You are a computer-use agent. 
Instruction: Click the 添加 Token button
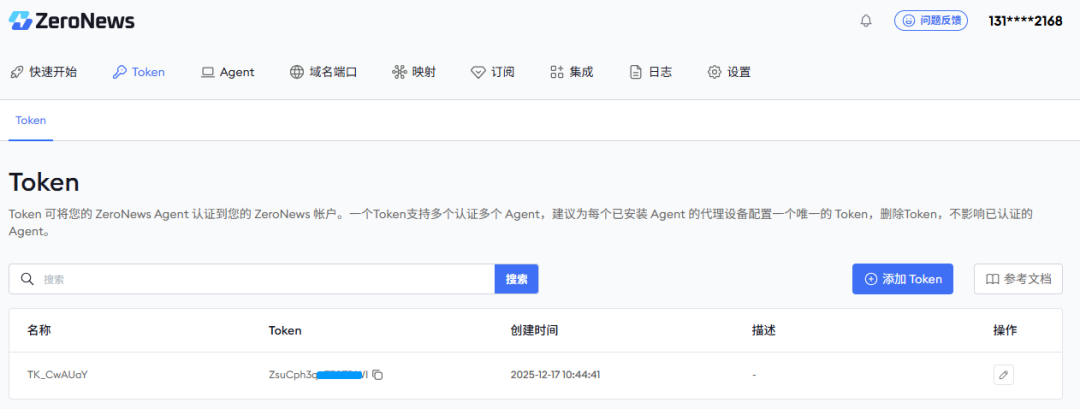pyautogui.click(x=902, y=279)
